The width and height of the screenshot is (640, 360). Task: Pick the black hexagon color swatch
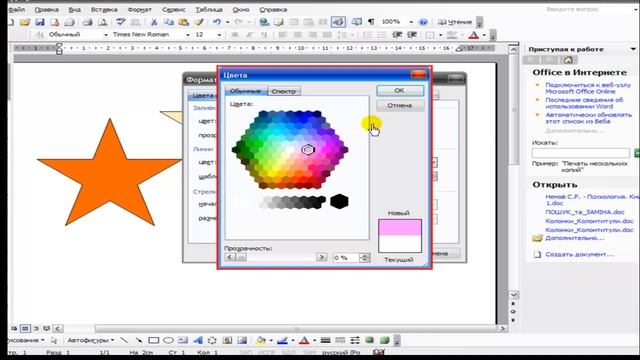pos(339,201)
